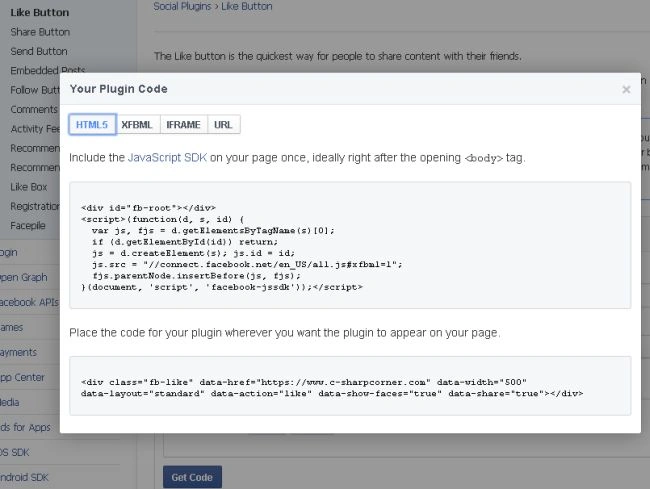Image resolution: width=650 pixels, height=489 pixels.
Task: Go to Share Button page
Action: 40,32
